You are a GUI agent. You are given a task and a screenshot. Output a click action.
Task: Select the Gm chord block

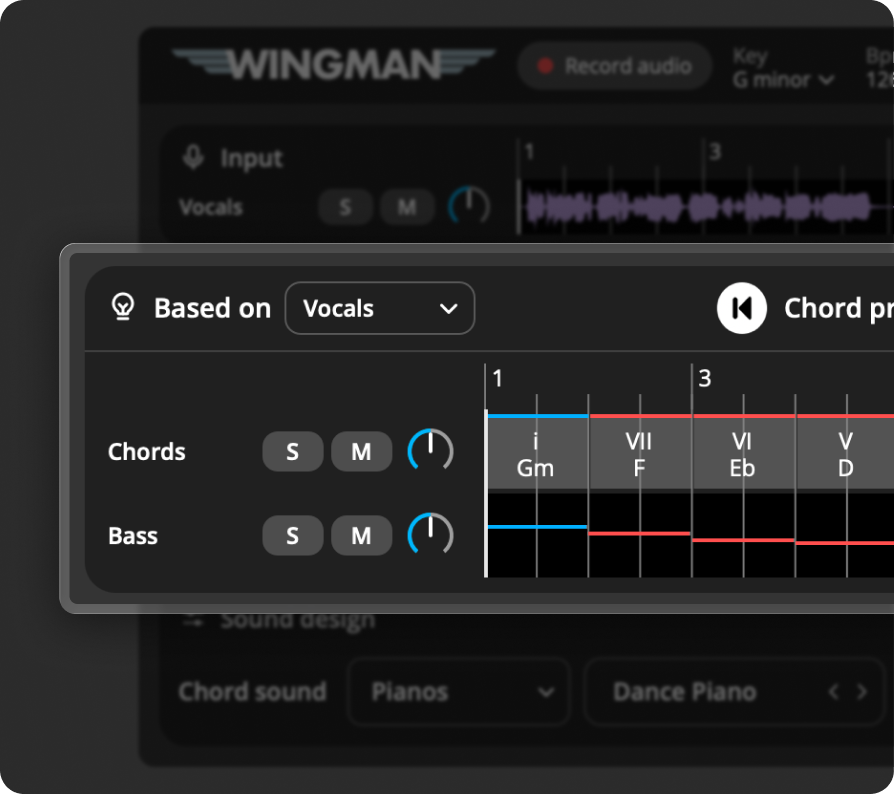point(536,454)
